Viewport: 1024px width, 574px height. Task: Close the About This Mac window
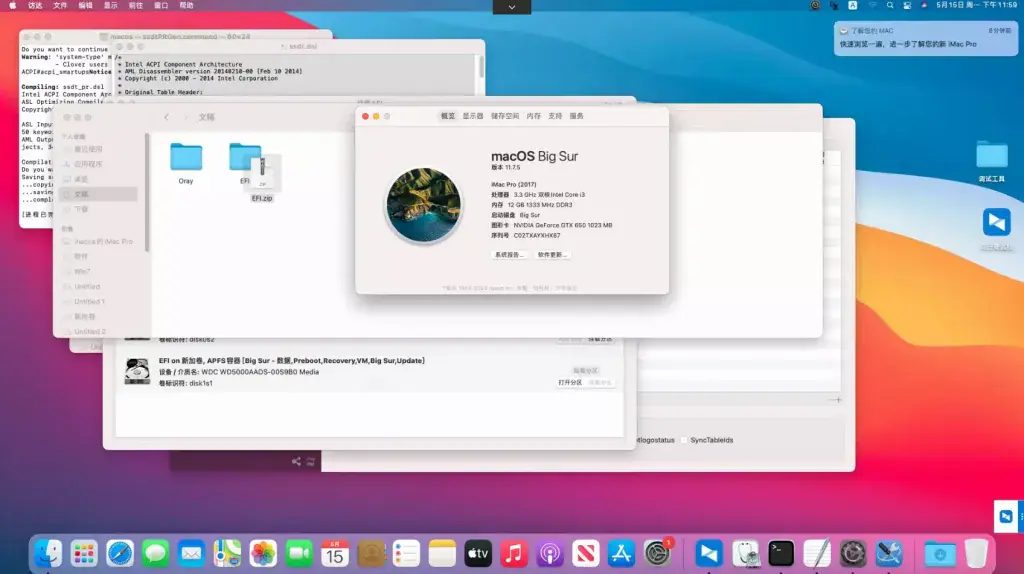coord(366,116)
